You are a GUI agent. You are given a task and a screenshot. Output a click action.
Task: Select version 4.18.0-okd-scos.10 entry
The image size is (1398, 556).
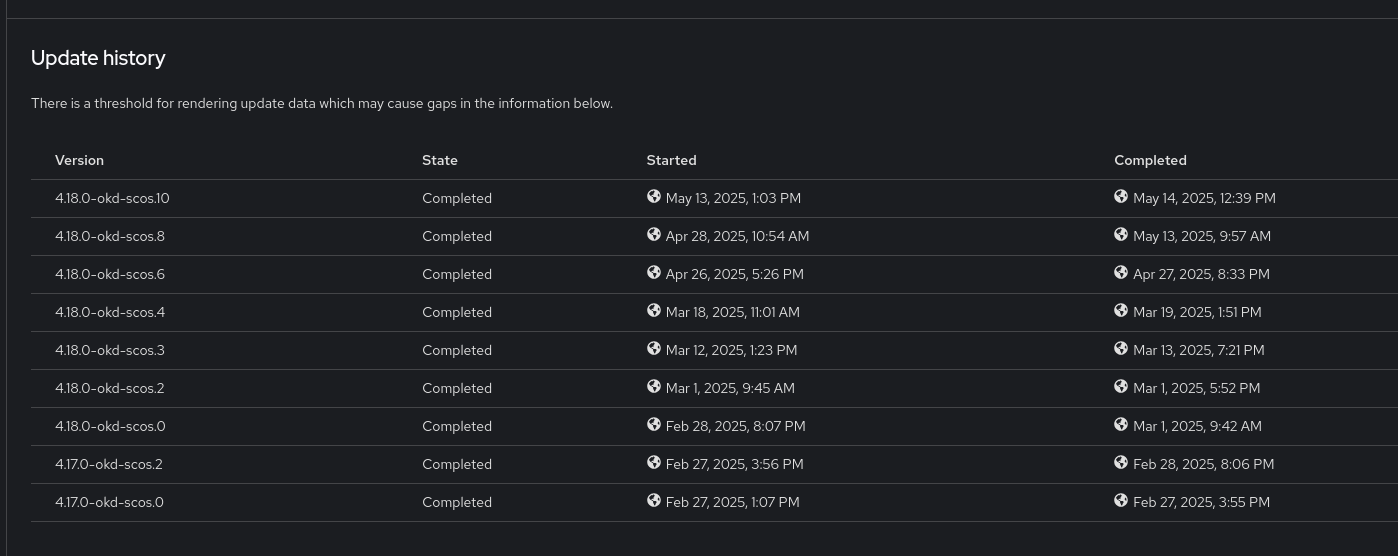[112, 198]
